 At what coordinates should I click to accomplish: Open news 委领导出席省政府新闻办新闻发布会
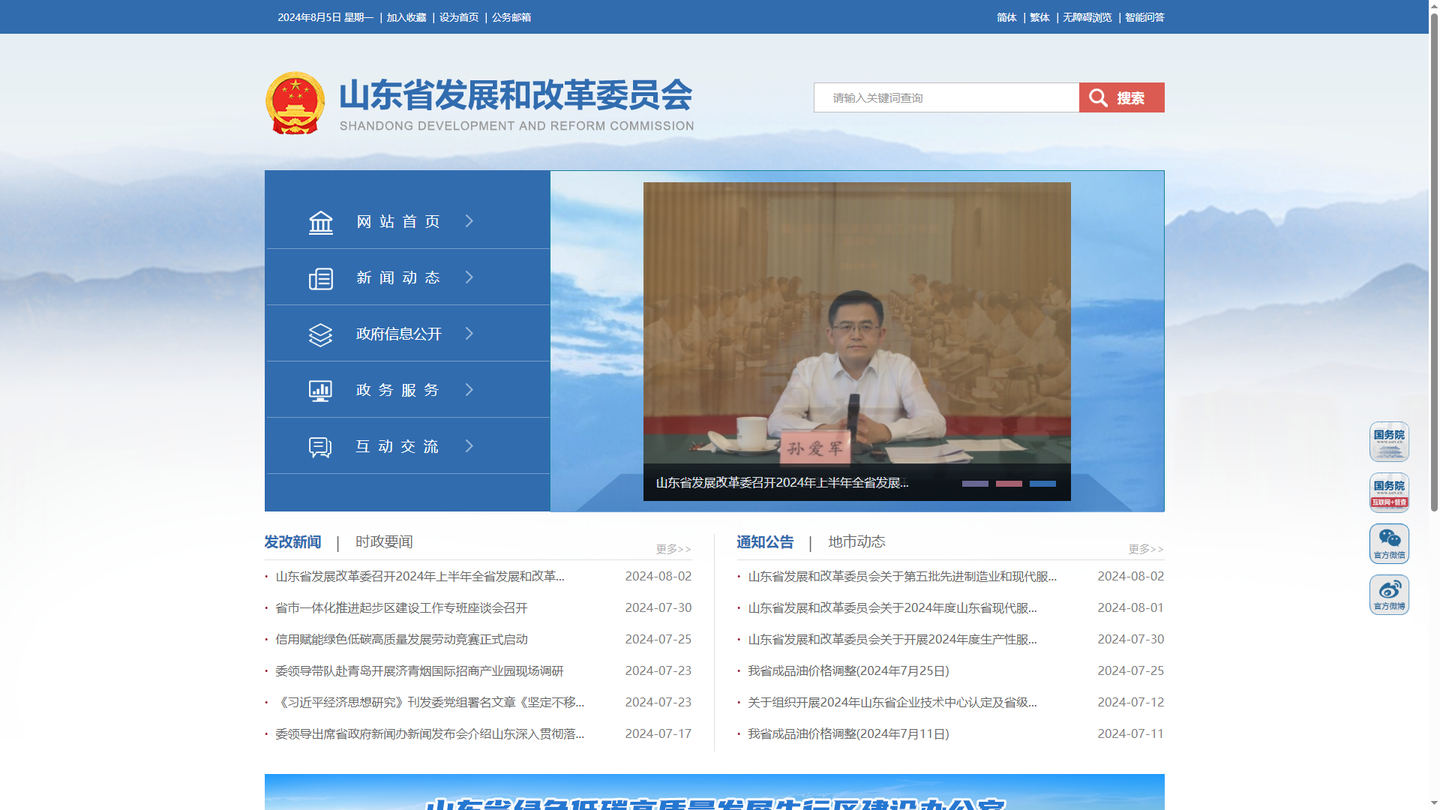pos(430,734)
